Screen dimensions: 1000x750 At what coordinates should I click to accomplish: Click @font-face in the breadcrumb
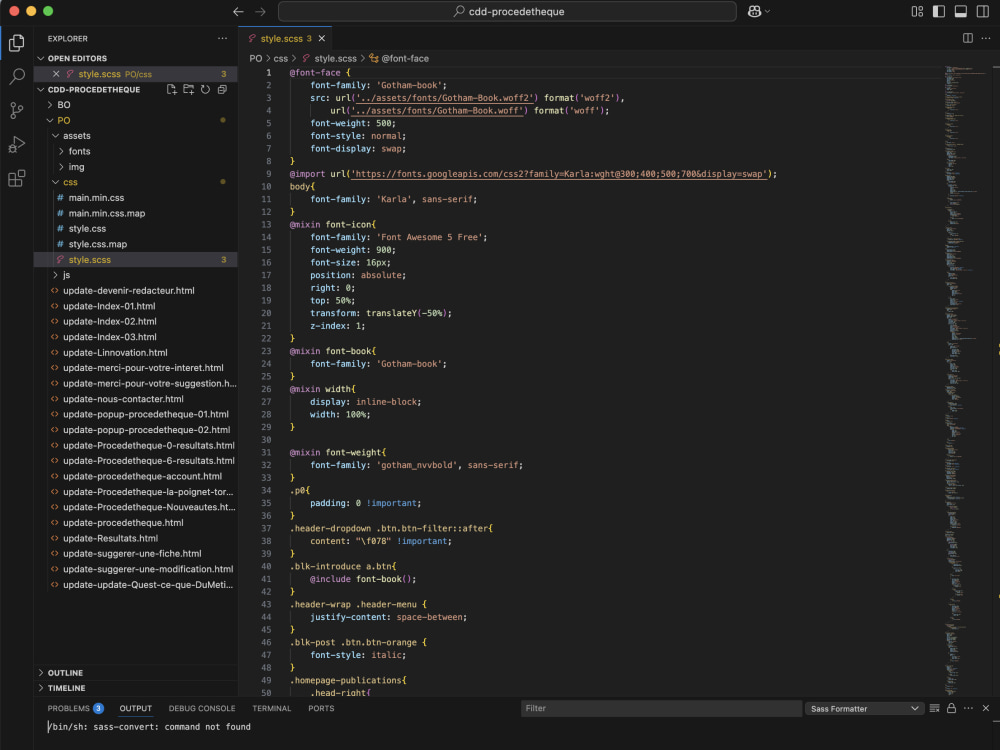[x=405, y=58]
